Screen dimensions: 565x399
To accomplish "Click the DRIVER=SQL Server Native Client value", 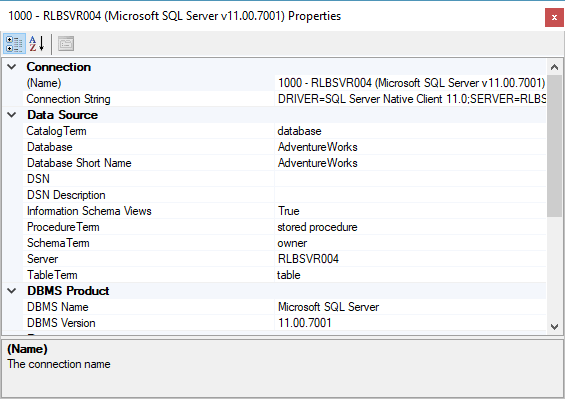I will tap(412, 99).
